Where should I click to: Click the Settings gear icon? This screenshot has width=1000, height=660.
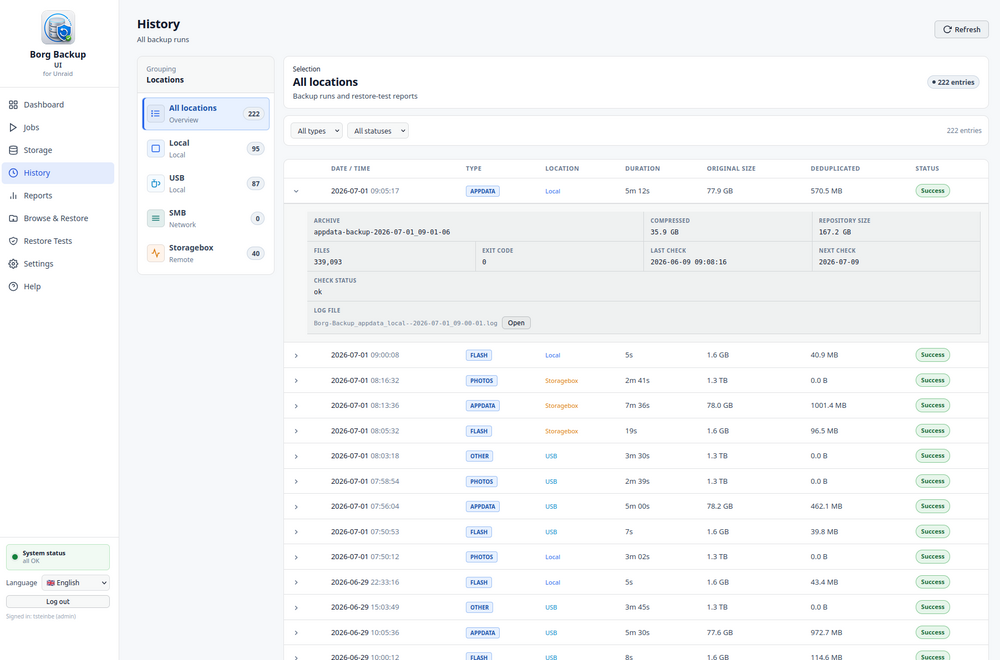(13, 264)
